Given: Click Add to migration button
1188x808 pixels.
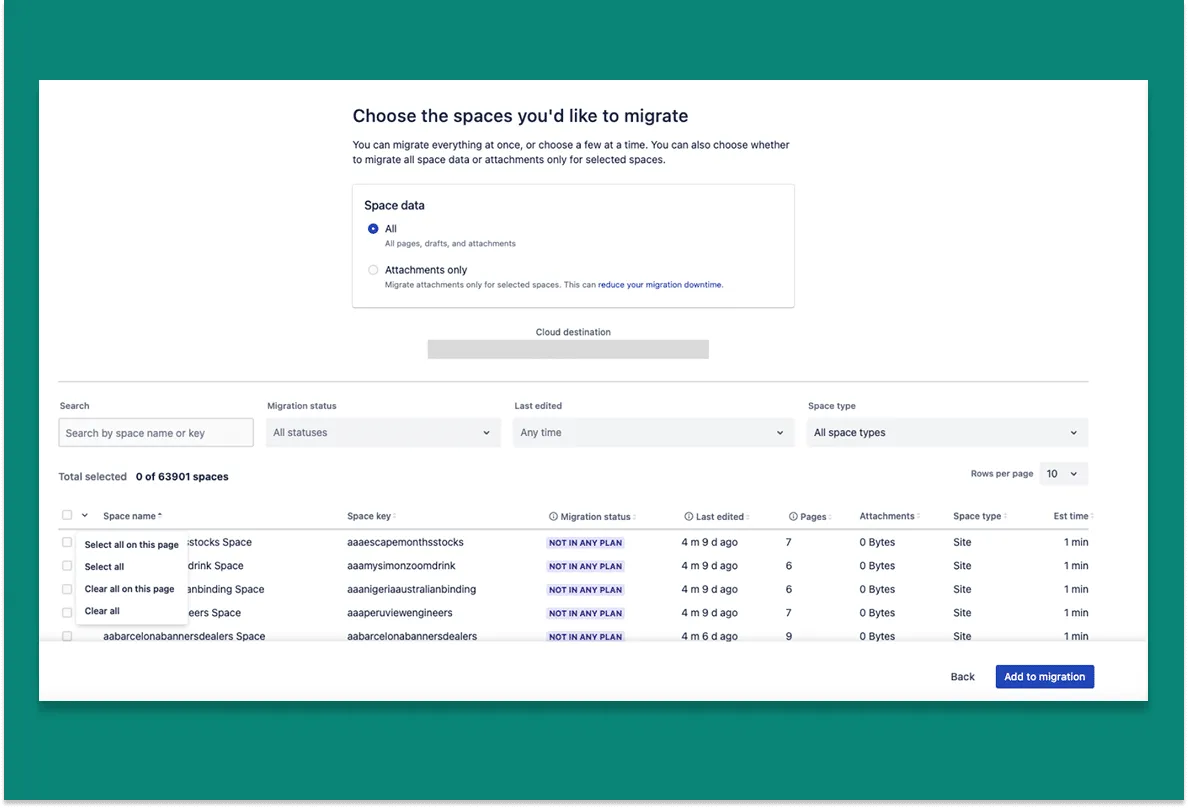Looking at the screenshot, I should pos(1044,677).
